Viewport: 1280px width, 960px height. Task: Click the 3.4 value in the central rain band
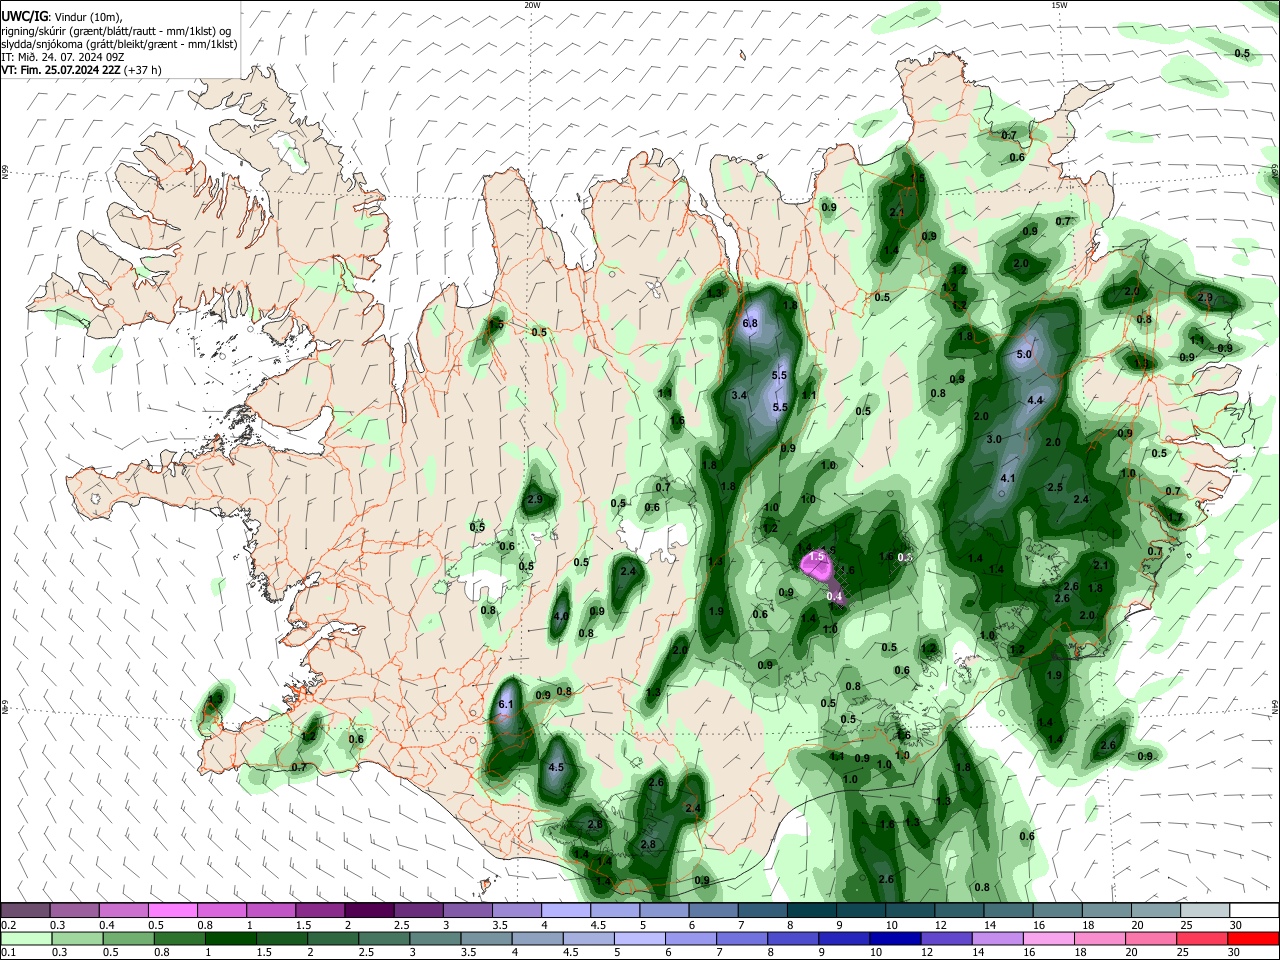tap(740, 396)
